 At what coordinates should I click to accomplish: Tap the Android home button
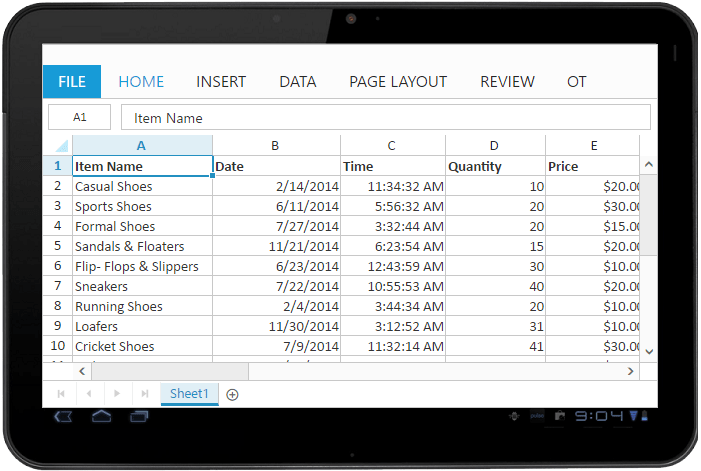(x=101, y=415)
